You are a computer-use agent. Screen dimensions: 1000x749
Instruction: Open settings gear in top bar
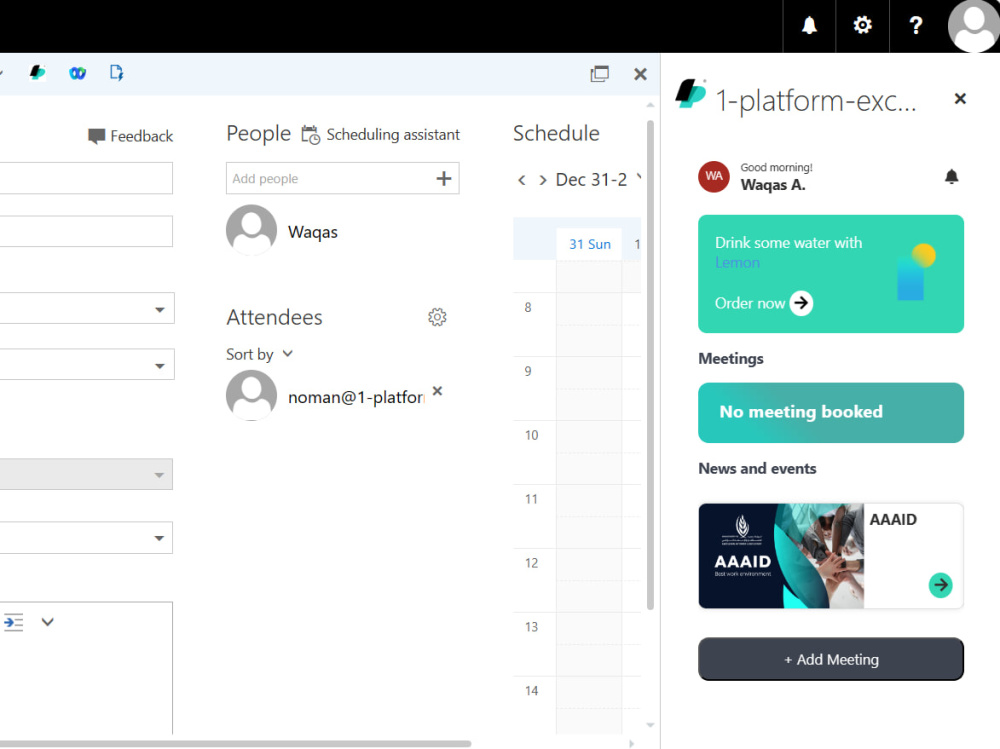click(x=862, y=26)
